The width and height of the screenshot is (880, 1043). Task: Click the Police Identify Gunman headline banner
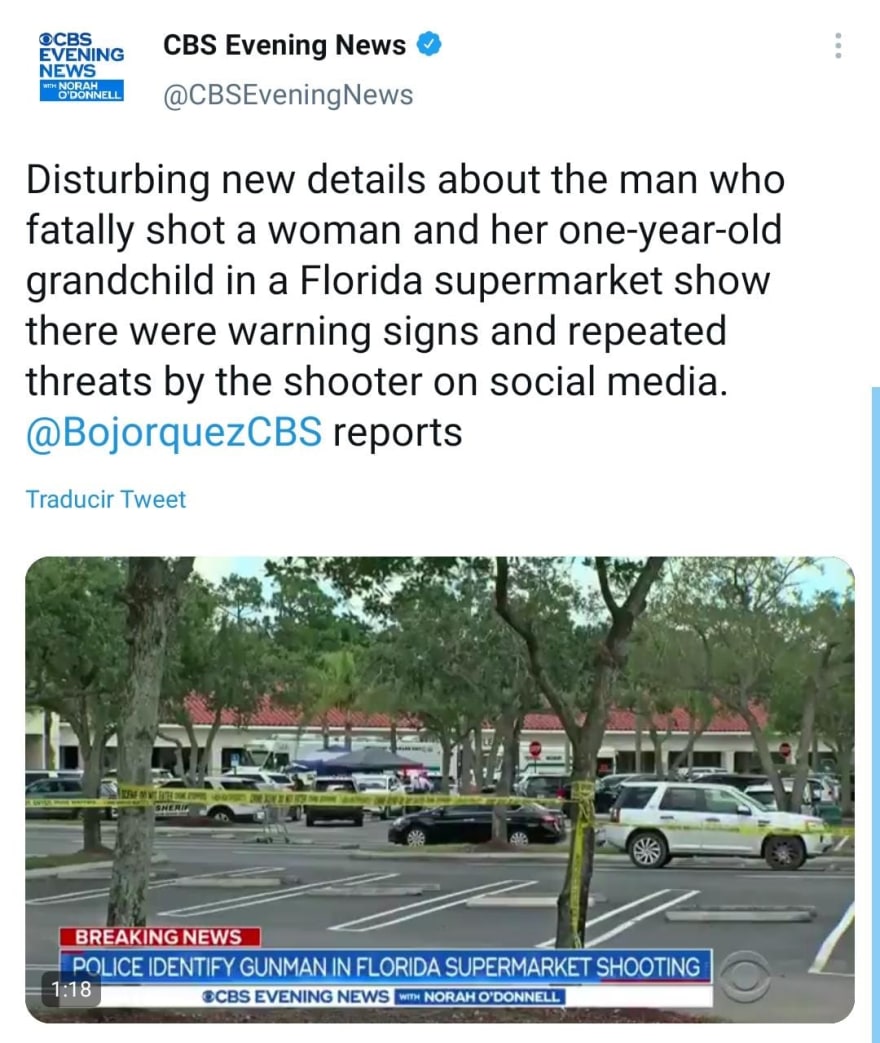[x=386, y=967]
